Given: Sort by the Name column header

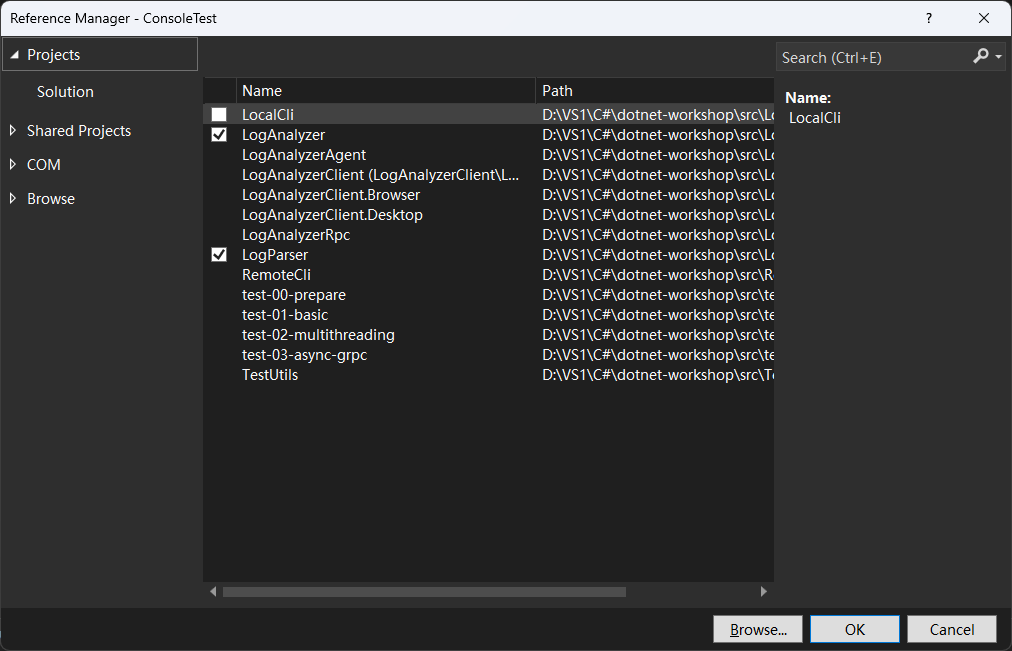Looking at the screenshot, I should (x=385, y=91).
